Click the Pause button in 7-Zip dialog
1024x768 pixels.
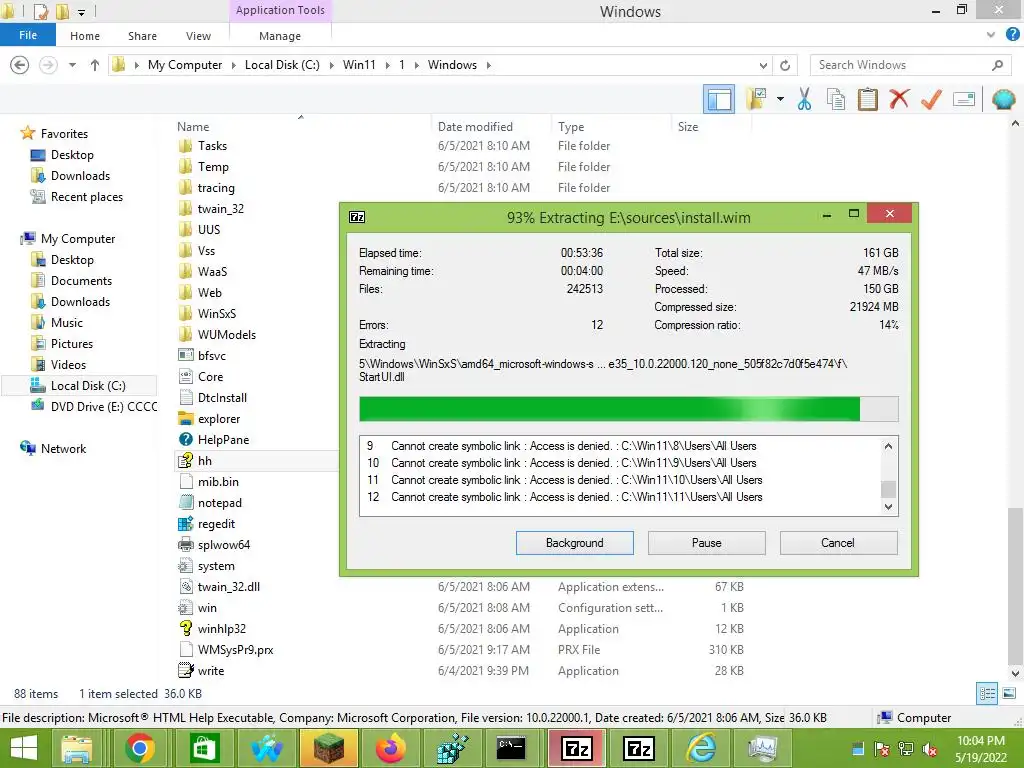click(x=707, y=543)
